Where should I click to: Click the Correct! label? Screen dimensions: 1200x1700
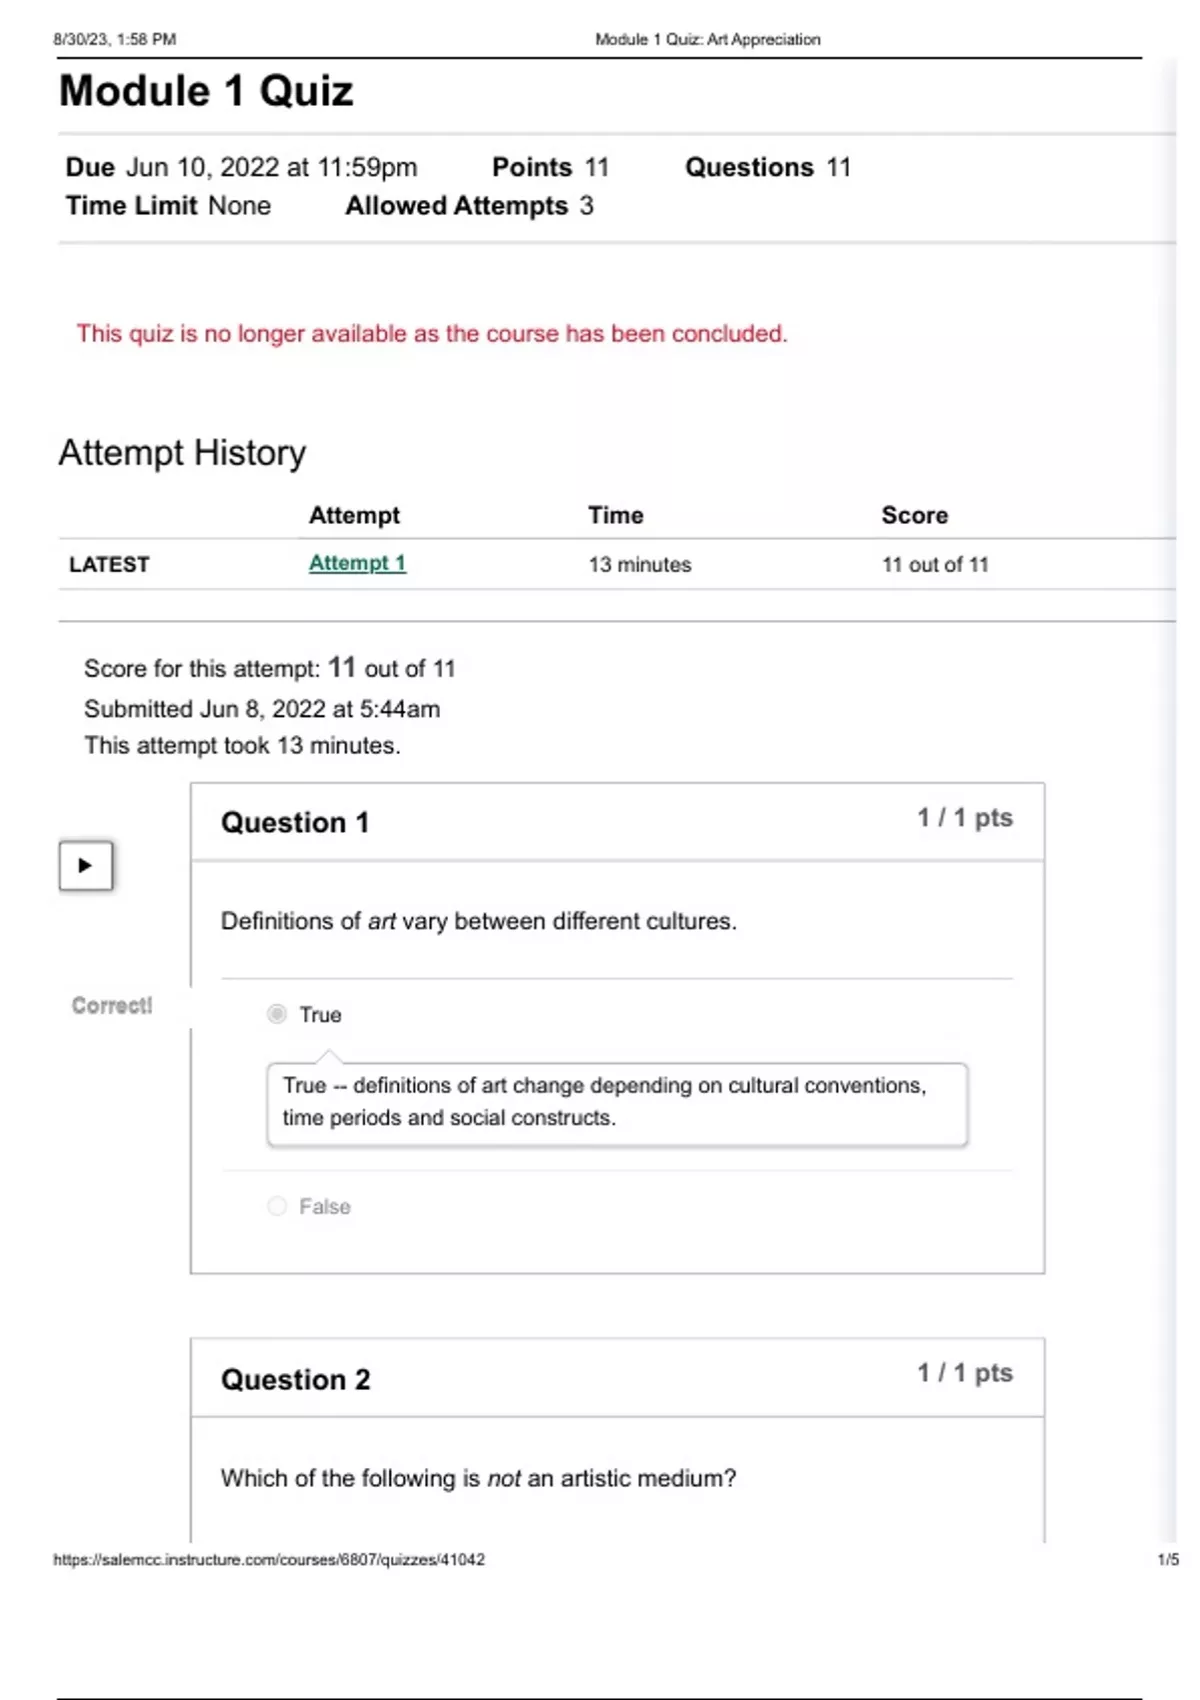click(112, 1006)
